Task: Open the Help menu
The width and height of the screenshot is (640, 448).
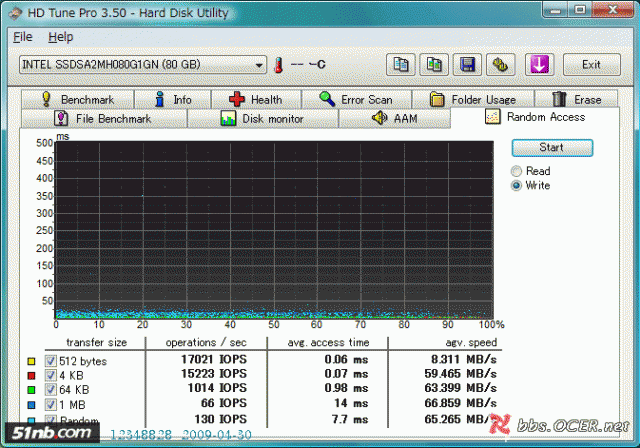Action: pyautogui.click(x=60, y=37)
